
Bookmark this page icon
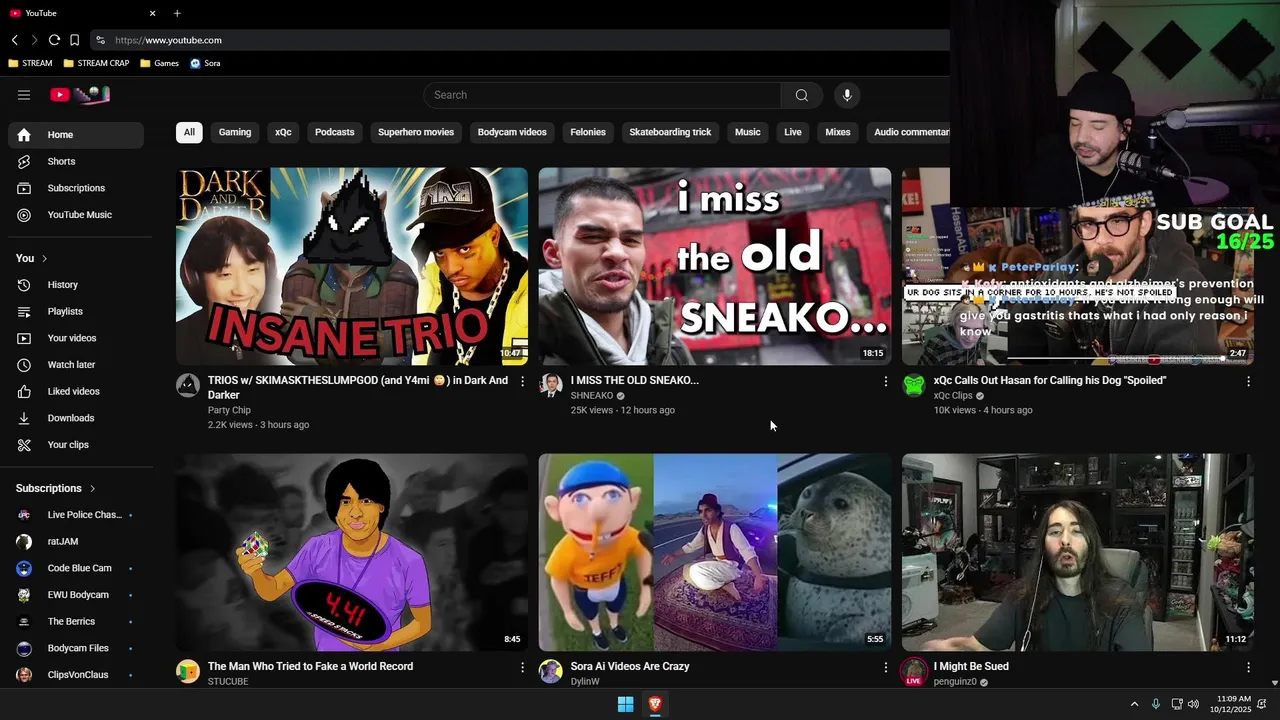(74, 40)
